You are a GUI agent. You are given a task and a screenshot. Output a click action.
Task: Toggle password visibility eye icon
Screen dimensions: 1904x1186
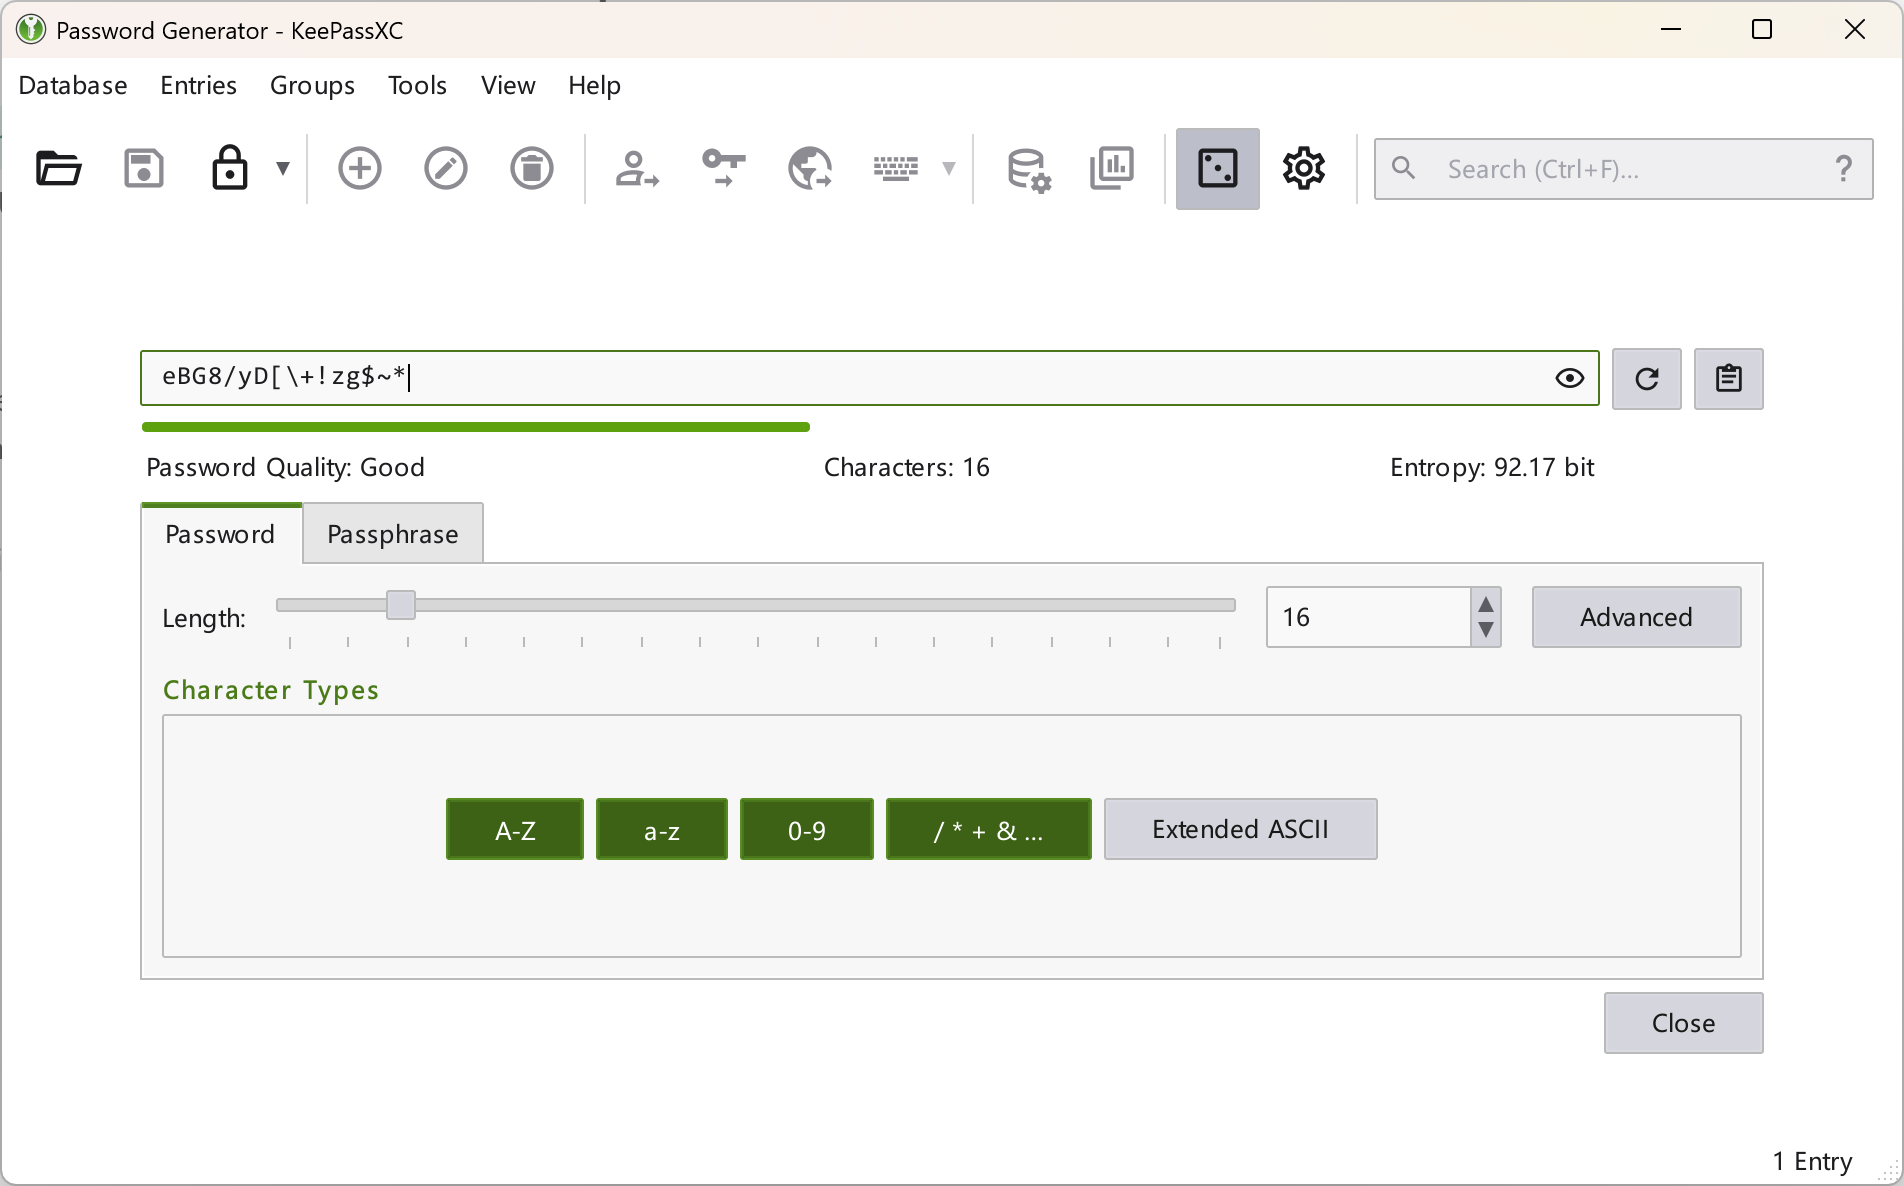pyautogui.click(x=1570, y=378)
